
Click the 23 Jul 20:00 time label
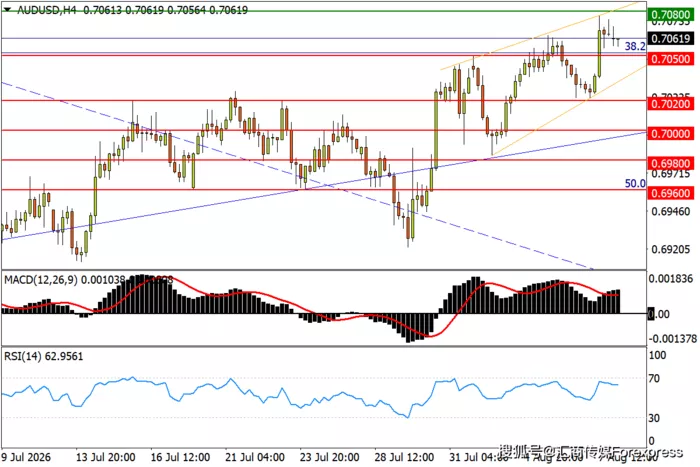pyautogui.click(x=329, y=457)
